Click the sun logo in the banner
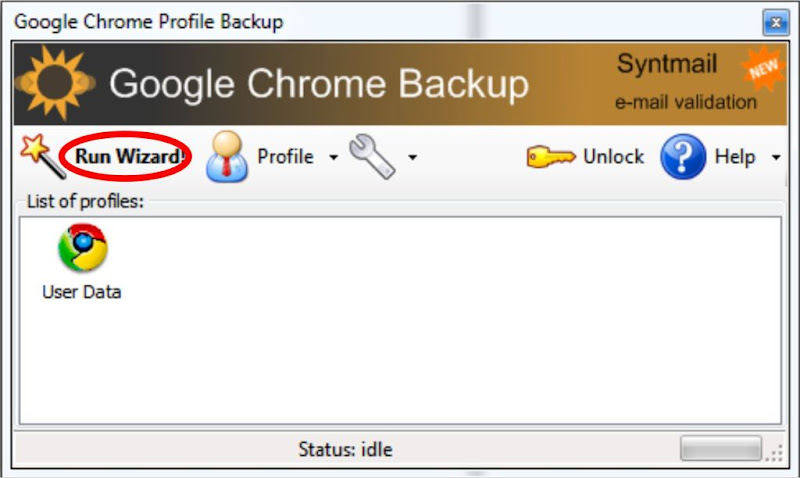800x478 pixels. tap(55, 83)
